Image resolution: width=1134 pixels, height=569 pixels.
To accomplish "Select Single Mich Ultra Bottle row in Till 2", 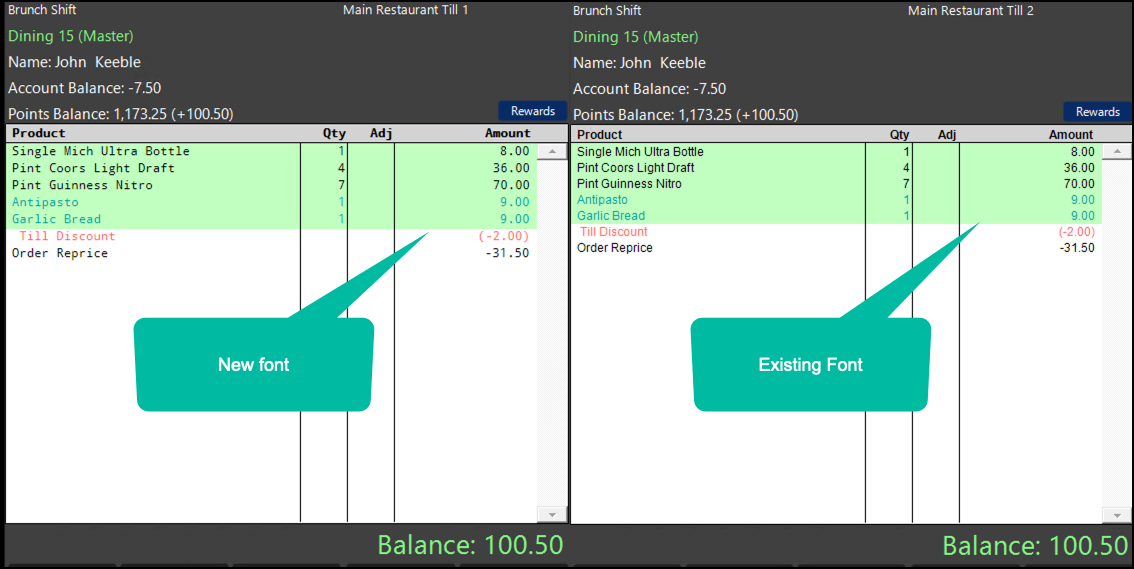I will point(837,152).
